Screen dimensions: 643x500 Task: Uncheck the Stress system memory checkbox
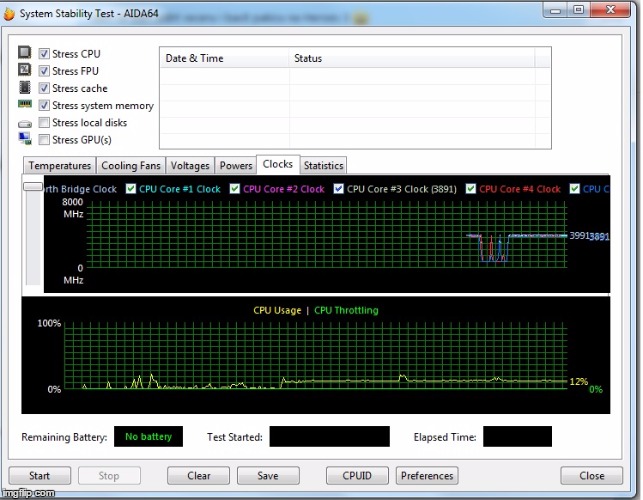pyautogui.click(x=44, y=105)
